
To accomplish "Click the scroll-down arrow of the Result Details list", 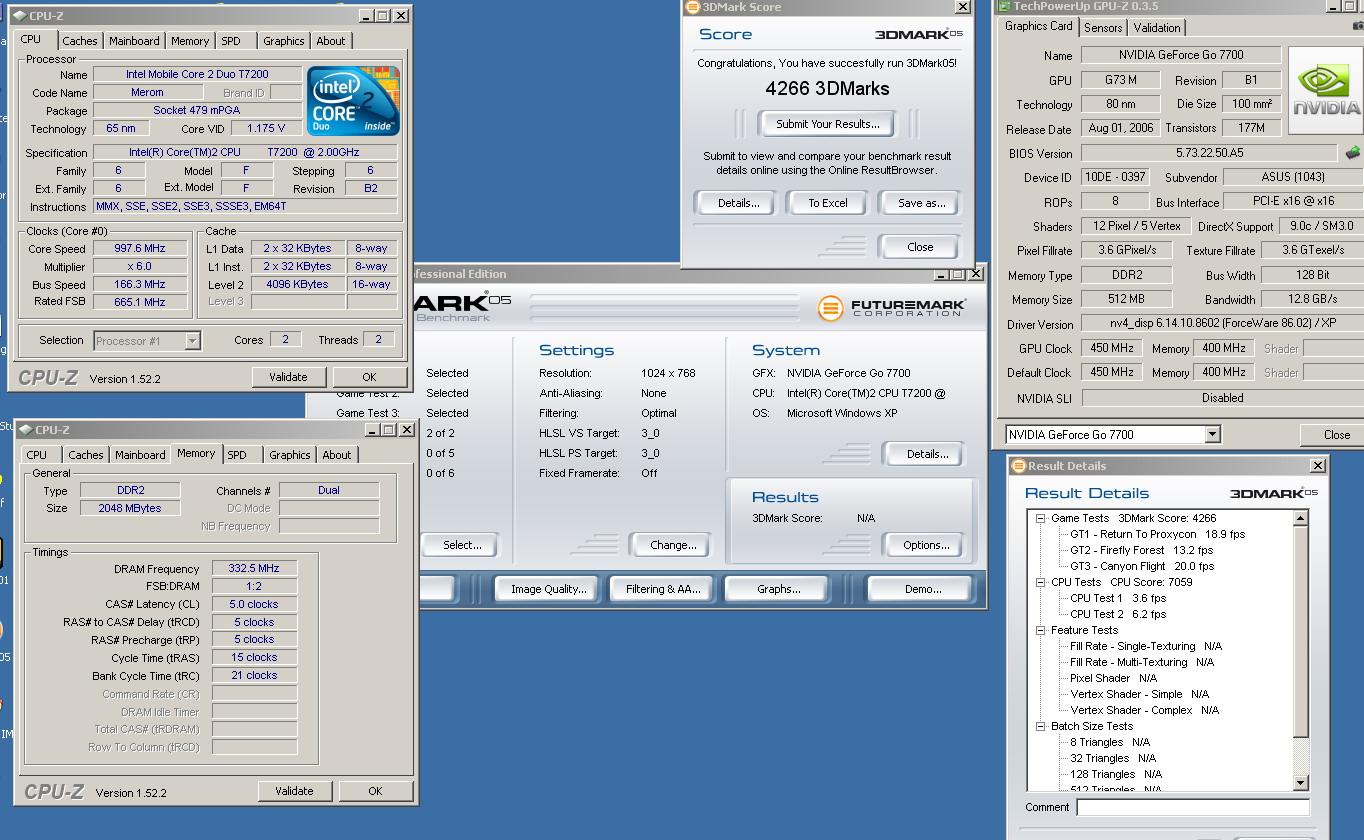I will (x=1301, y=783).
